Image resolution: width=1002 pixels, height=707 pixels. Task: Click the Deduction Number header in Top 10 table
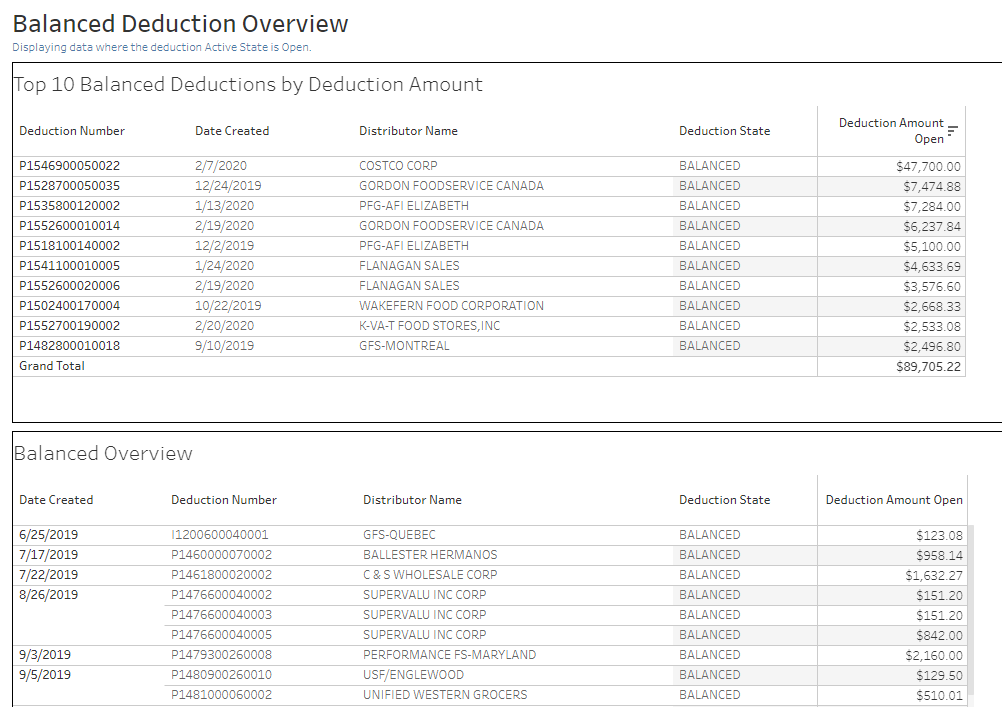[x=72, y=131]
